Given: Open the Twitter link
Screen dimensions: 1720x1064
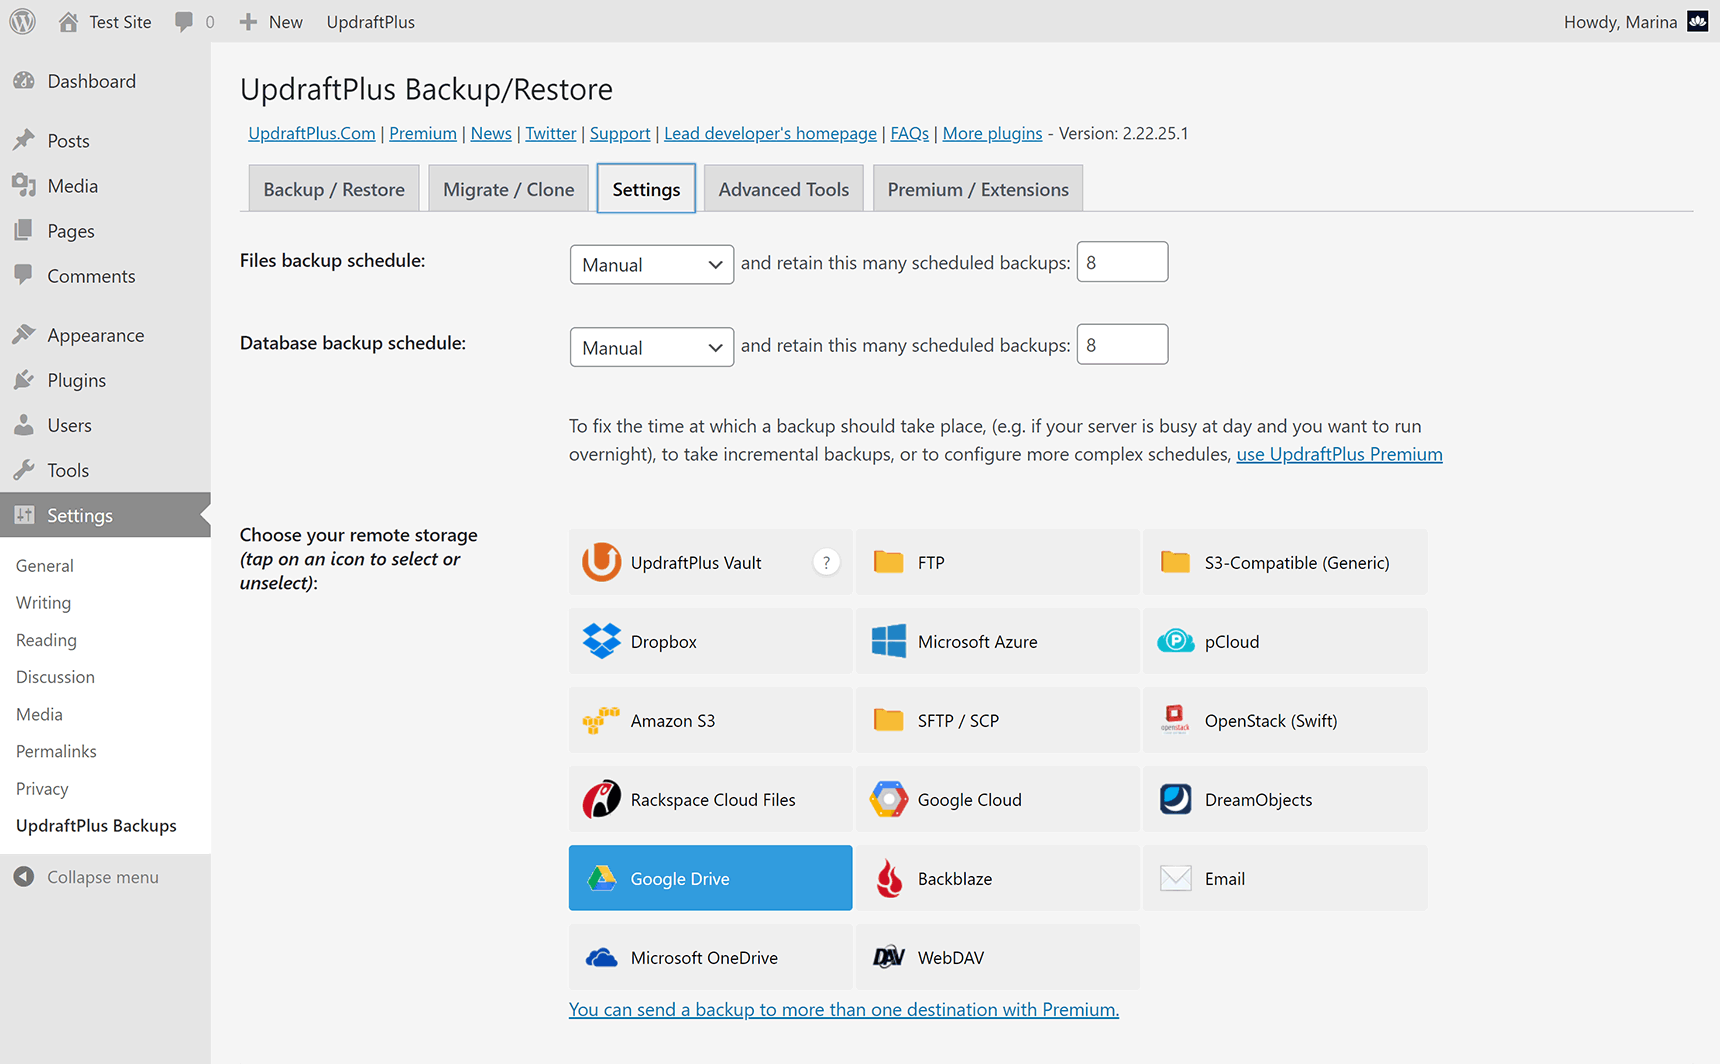Looking at the screenshot, I should (x=551, y=133).
